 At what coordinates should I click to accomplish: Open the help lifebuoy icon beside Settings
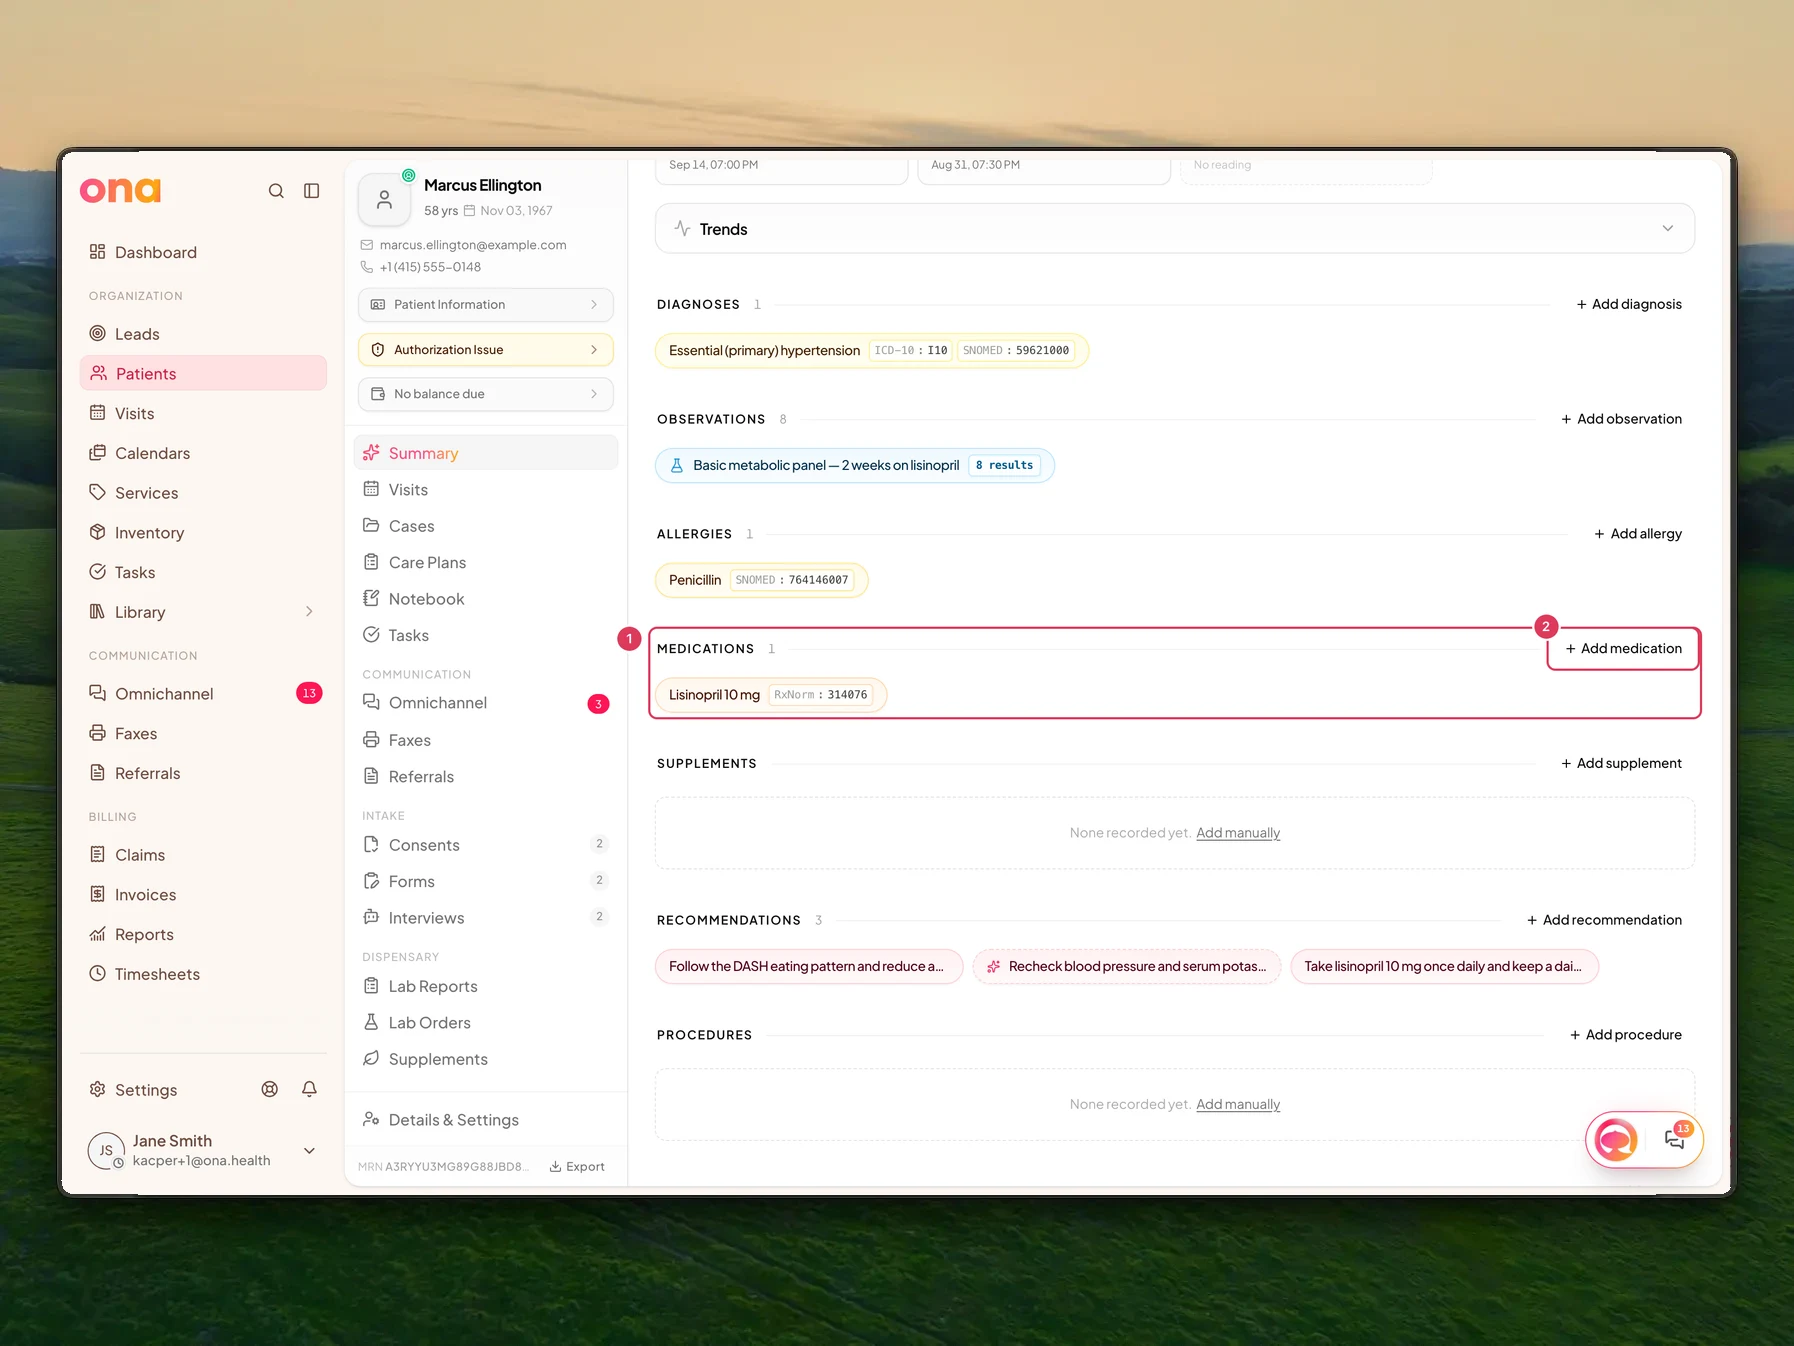point(270,1090)
